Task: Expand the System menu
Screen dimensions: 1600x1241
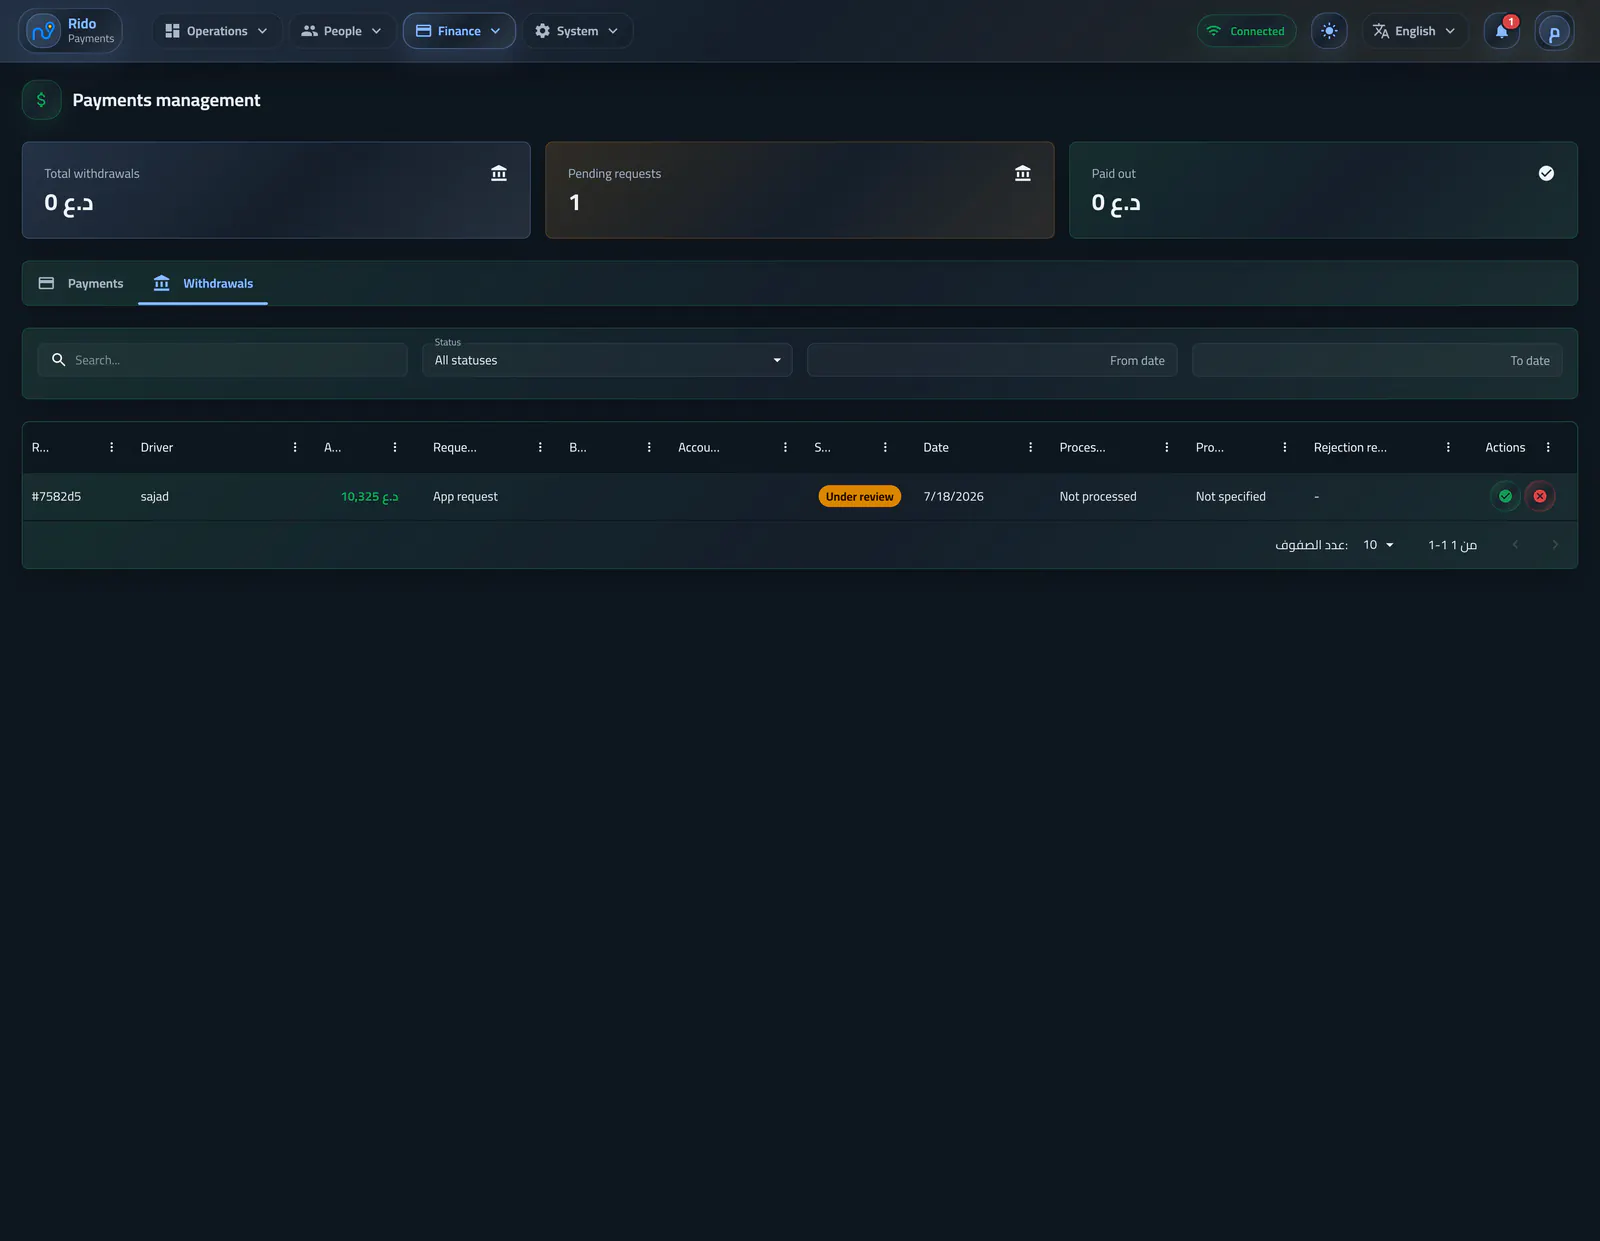Action: tap(577, 31)
